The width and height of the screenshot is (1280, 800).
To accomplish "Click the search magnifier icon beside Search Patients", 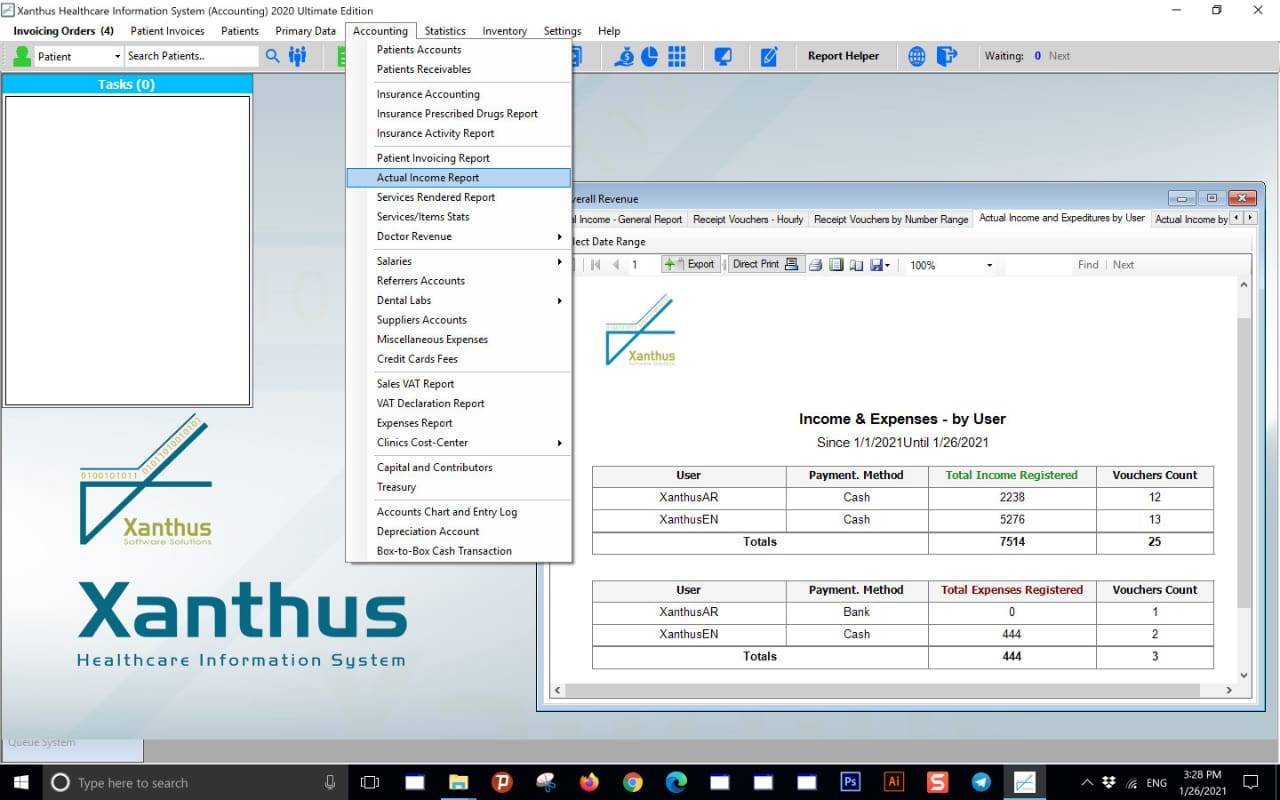I will tap(272, 56).
